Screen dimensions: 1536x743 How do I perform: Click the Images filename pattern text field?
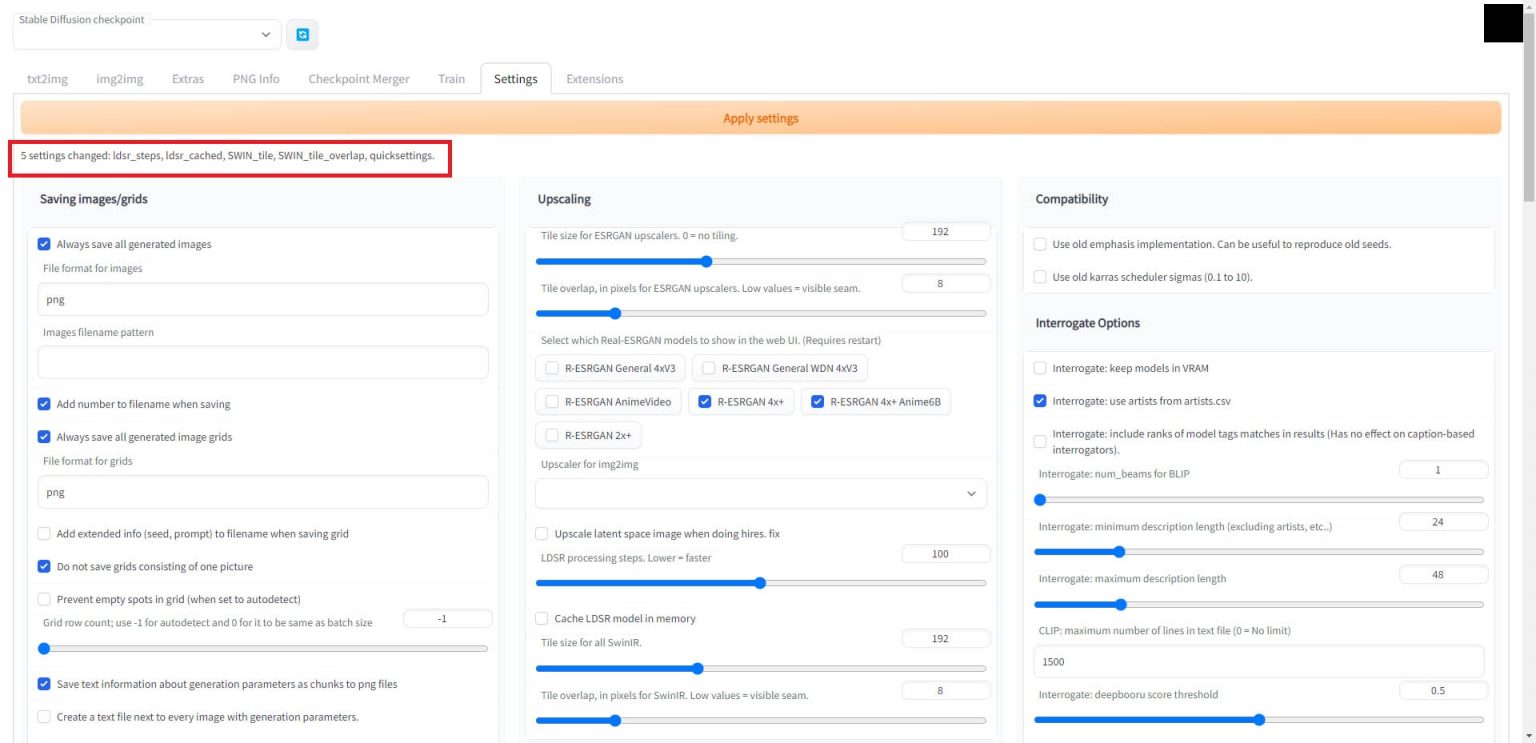pos(262,362)
